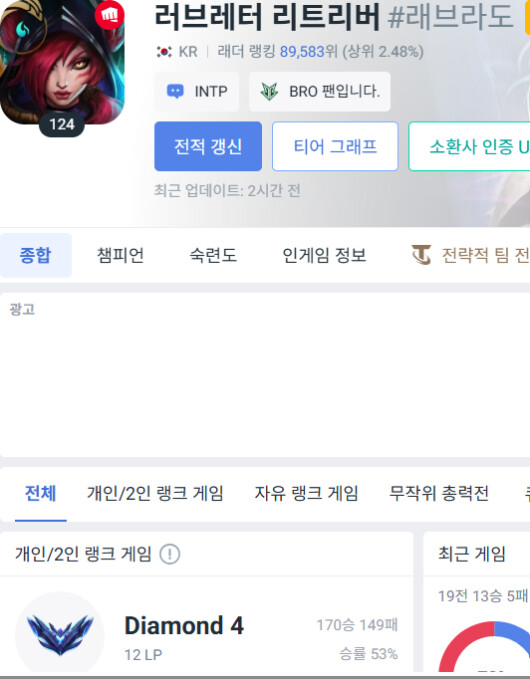Filter by 자유 랭크 게임 tab
Image resolution: width=530 pixels, height=679 pixels.
(306, 493)
